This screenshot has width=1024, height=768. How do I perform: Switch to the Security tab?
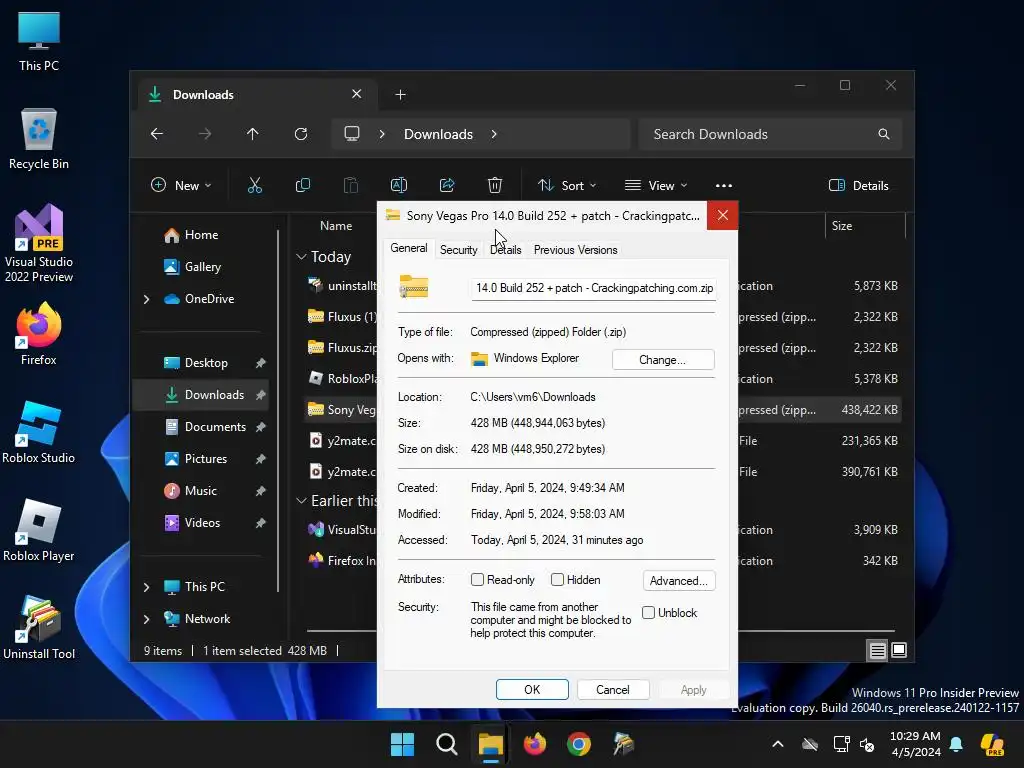pos(458,249)
